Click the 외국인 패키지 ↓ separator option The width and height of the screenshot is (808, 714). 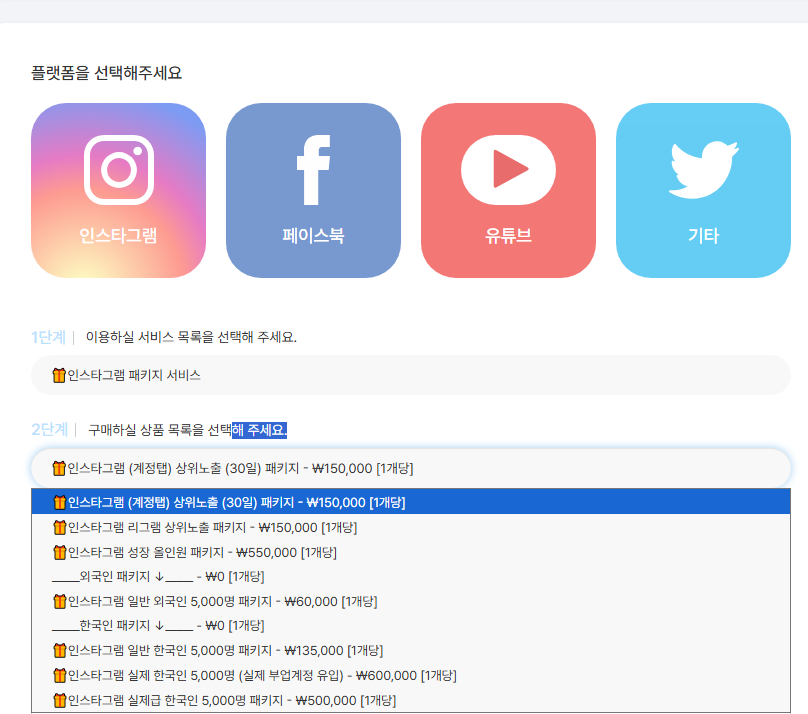pos(411,576)
